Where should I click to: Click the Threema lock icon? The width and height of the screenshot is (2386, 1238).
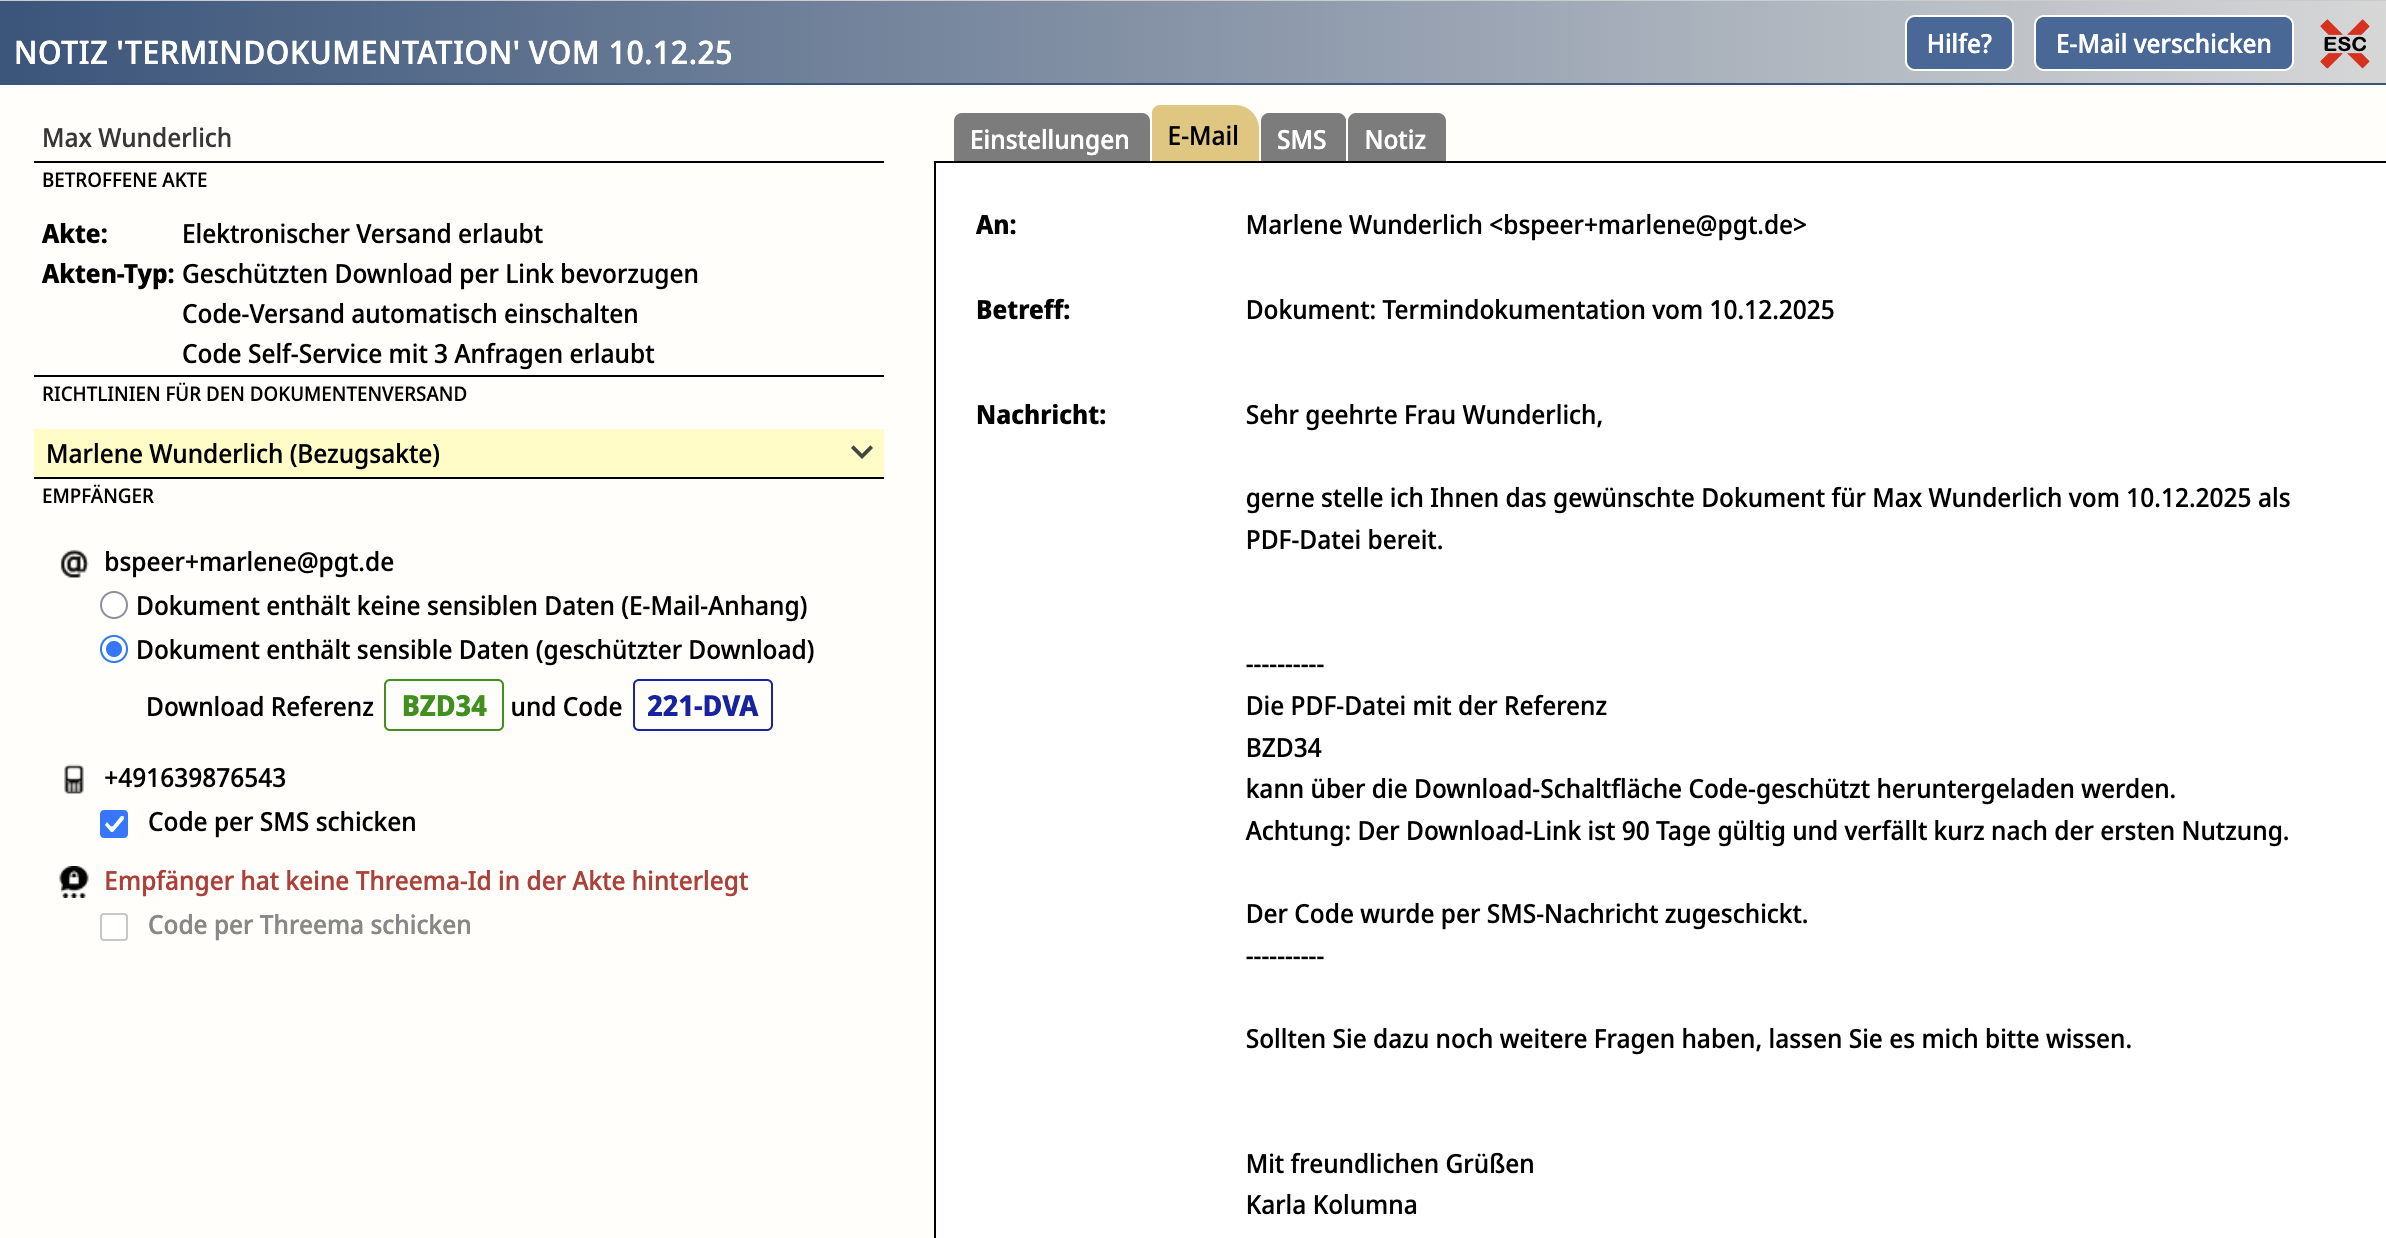(74, 881)
